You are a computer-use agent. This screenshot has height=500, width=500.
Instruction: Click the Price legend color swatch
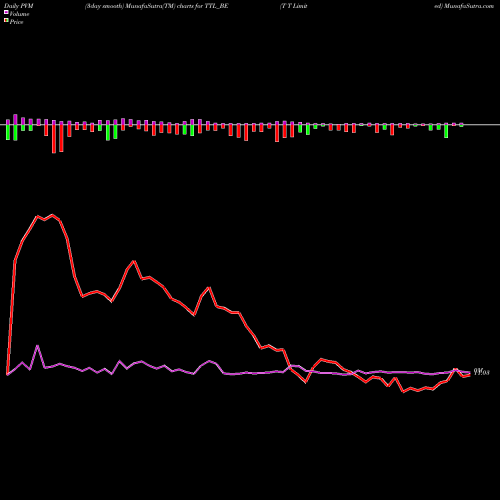(x=6, y=20)
